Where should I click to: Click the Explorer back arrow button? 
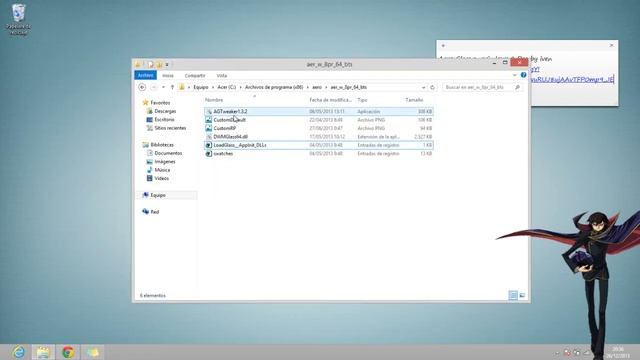[142, 87]
